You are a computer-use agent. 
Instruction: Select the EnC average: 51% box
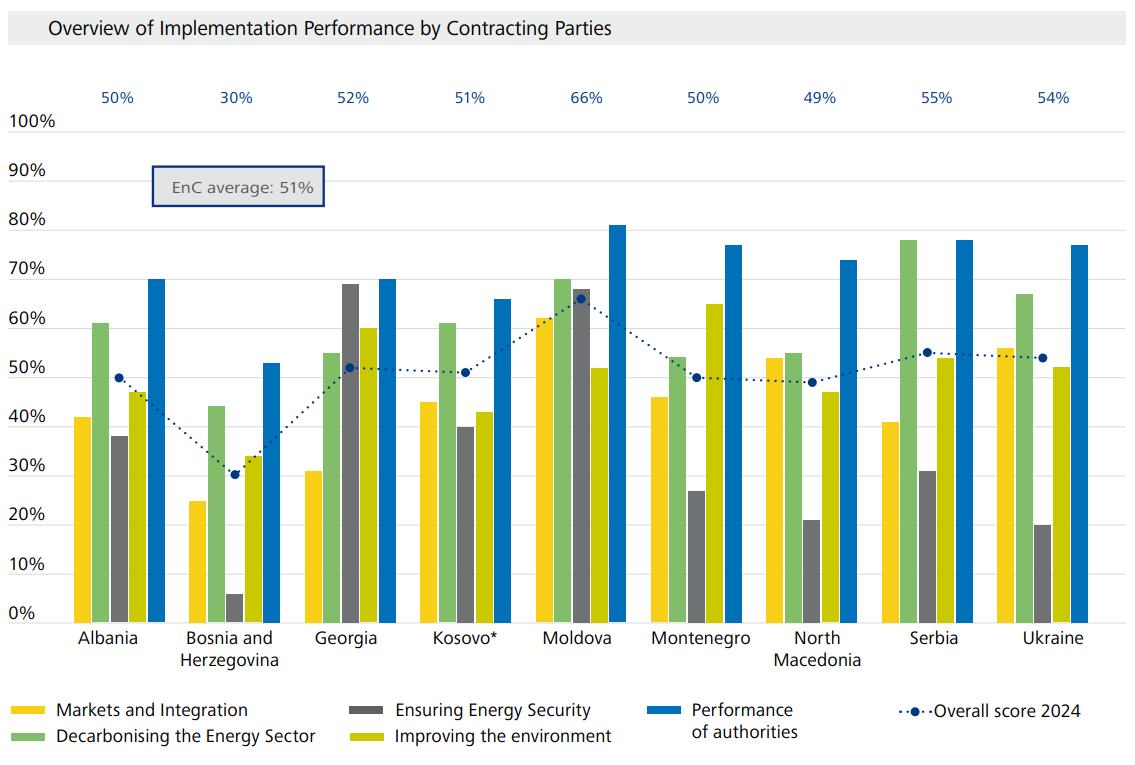click(239, 187)
